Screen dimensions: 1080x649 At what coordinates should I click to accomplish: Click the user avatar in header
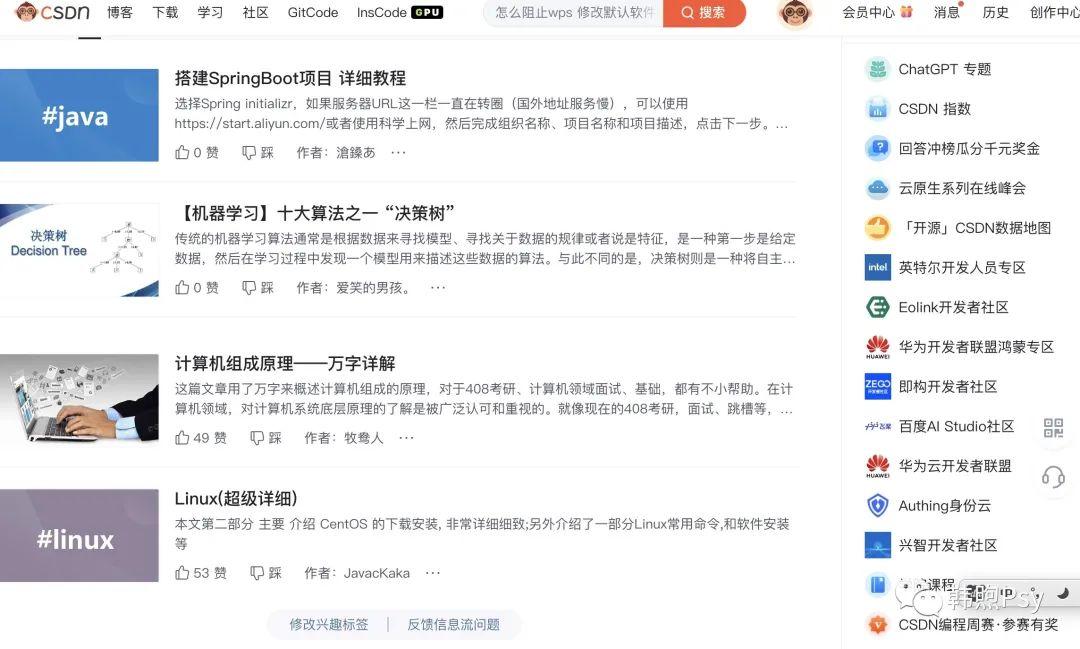click(795, 12)
